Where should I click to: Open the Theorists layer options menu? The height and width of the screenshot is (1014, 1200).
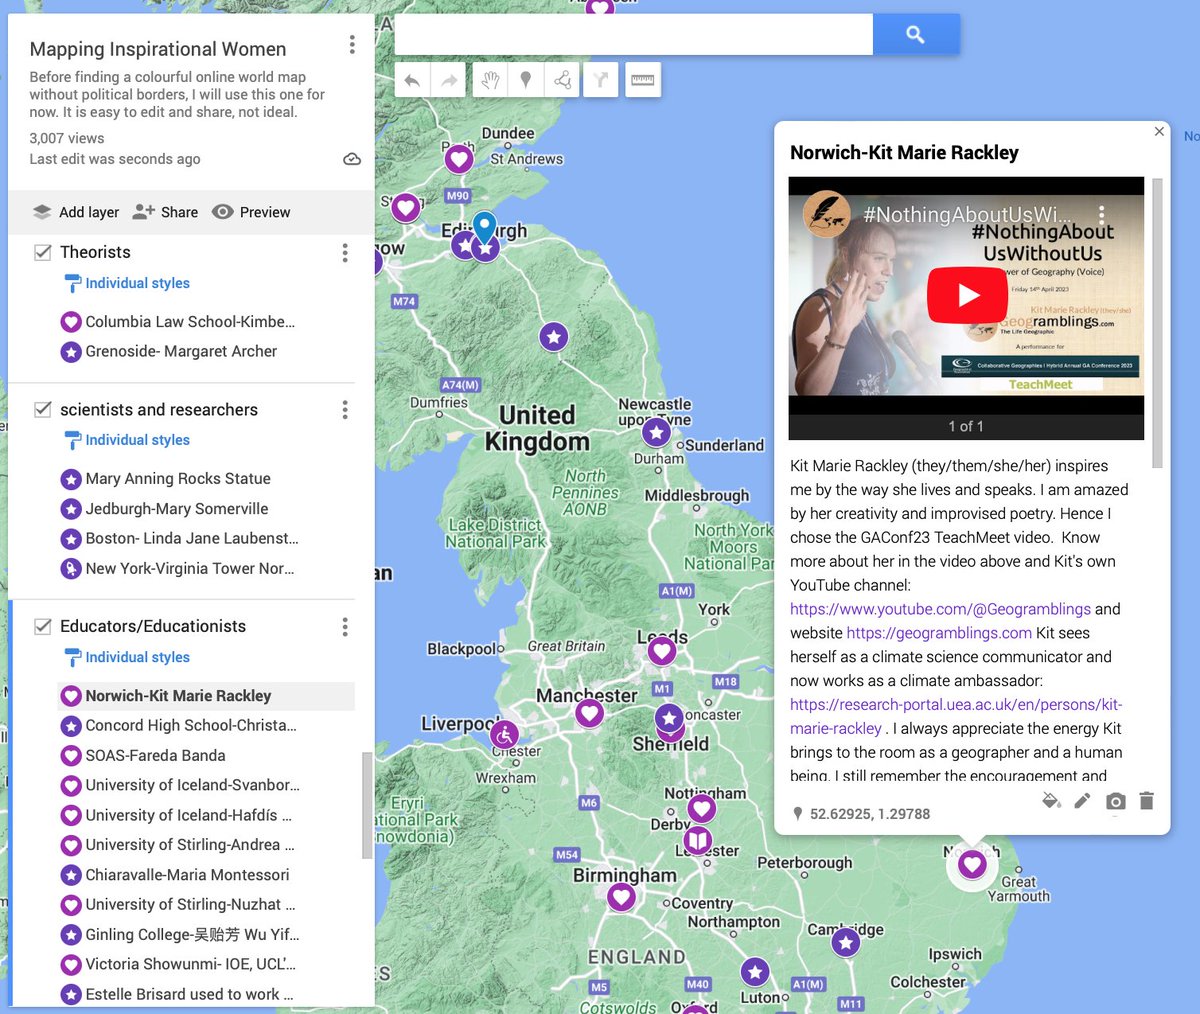[x=345, y=253]
